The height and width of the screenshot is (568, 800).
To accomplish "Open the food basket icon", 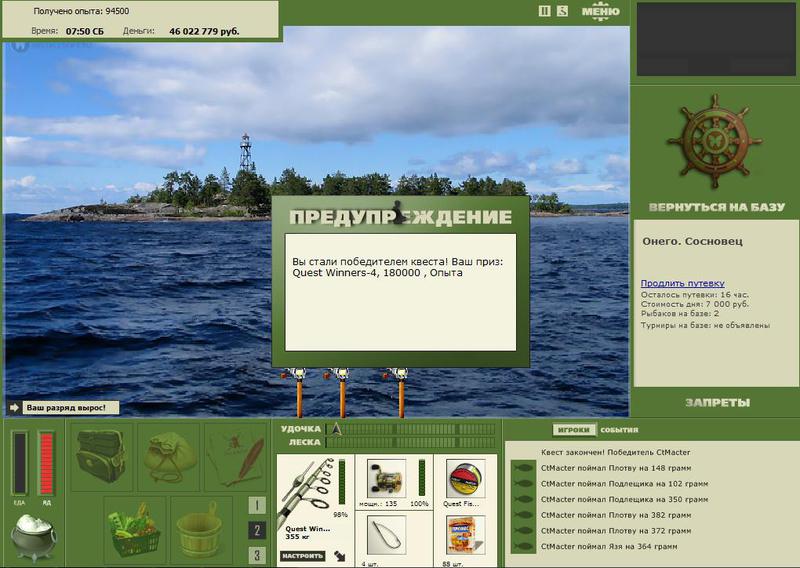I will click(x=134, y=530).
